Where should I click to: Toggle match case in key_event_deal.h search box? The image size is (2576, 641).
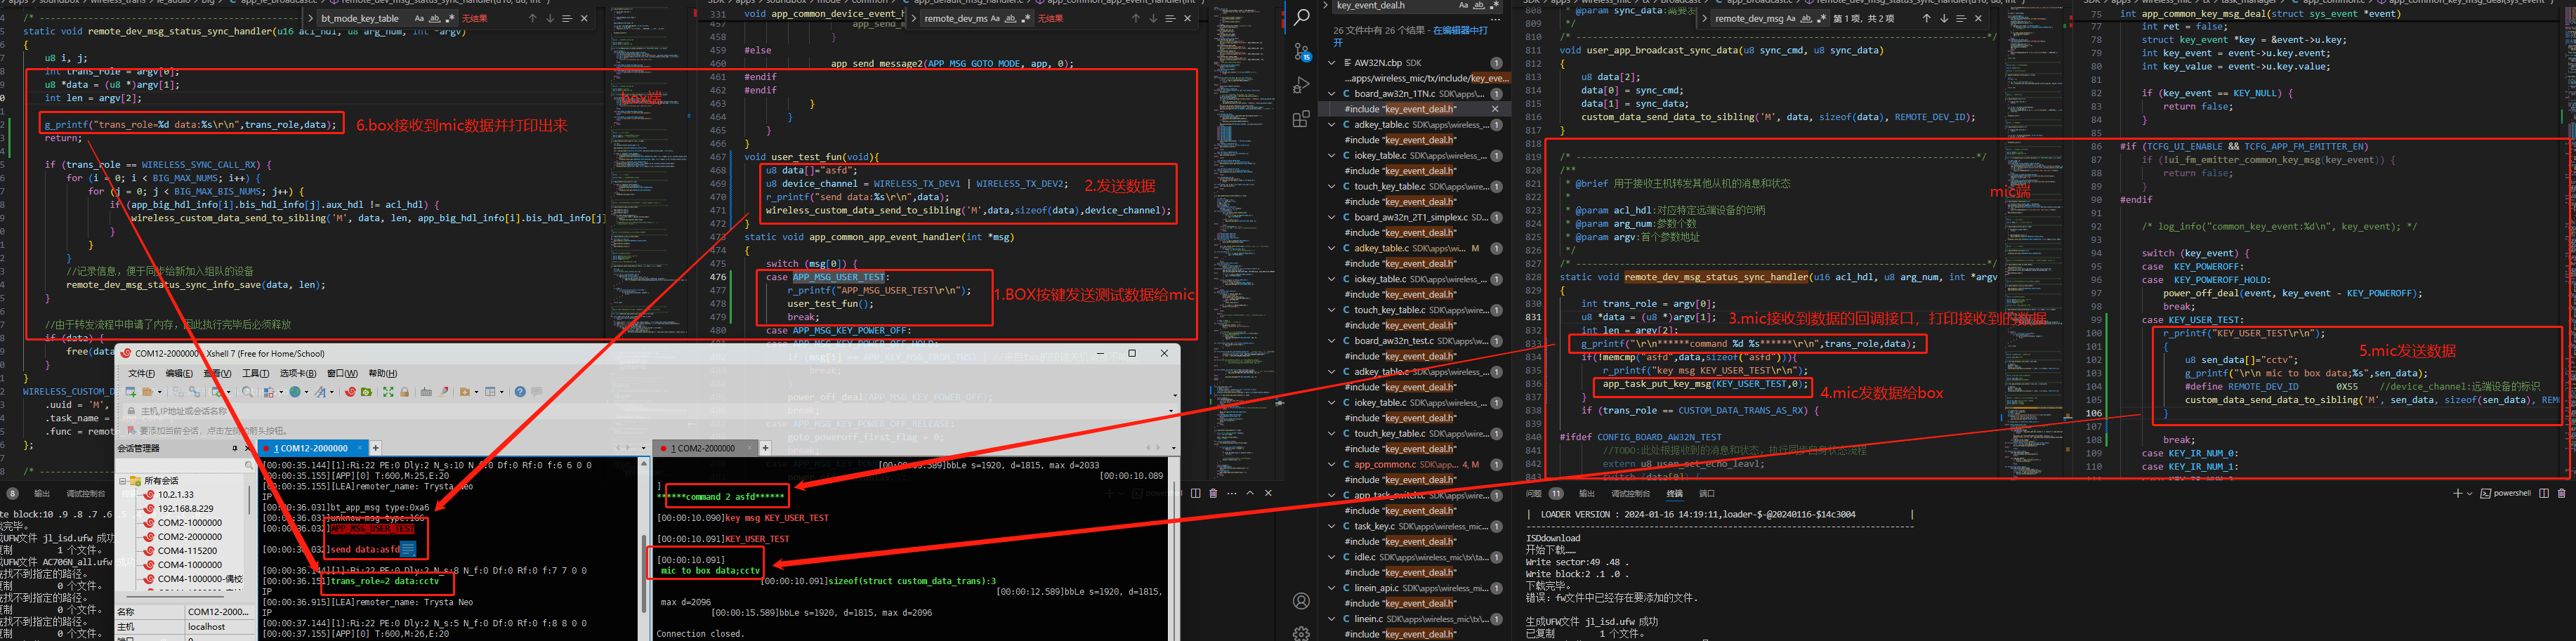[x=1464, y=5]
